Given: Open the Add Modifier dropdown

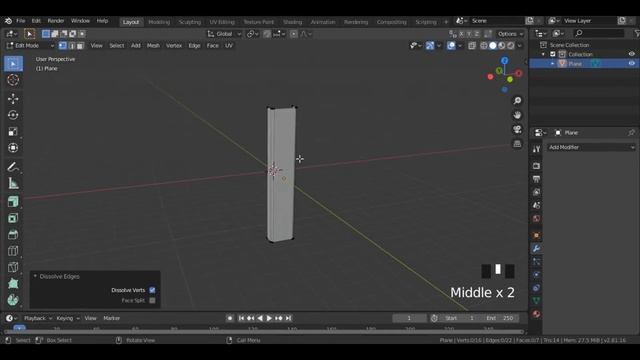Looking at the screenshot, I should coord(591,147).
